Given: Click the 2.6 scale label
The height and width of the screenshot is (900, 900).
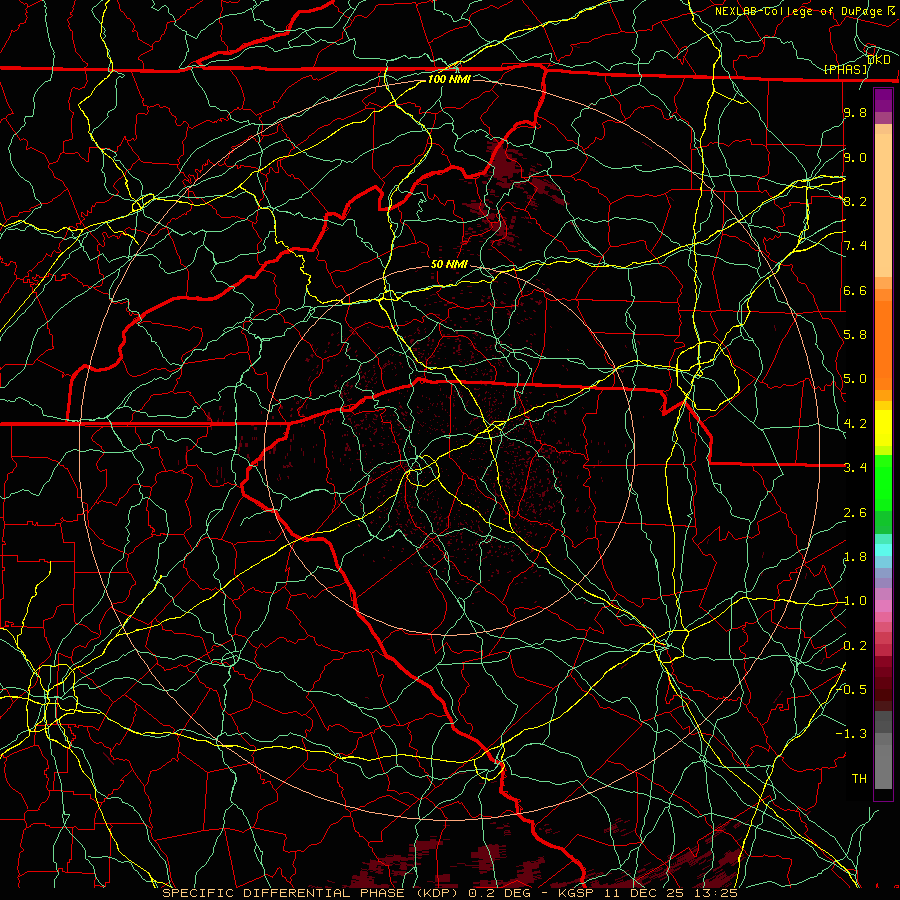Looking at the screenshot, I should (855, 512).
